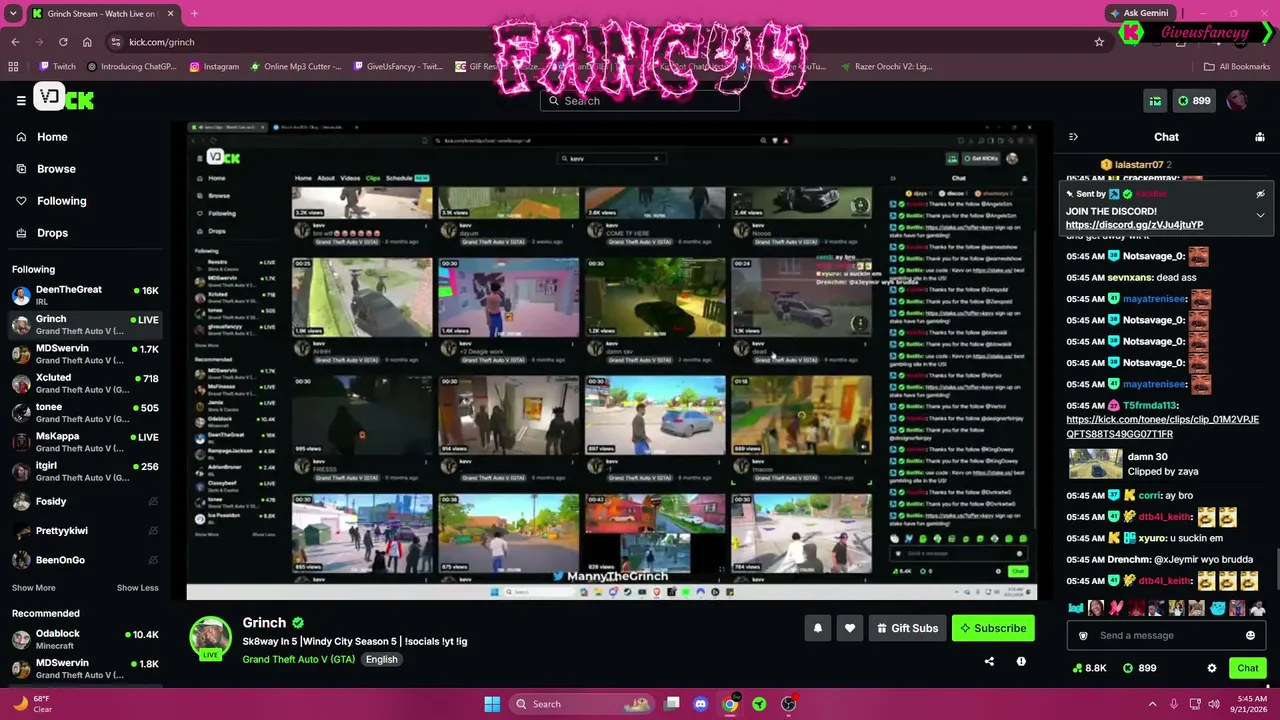Click the Ask Gemini button
The image size is (1280, 720).
1138,13
